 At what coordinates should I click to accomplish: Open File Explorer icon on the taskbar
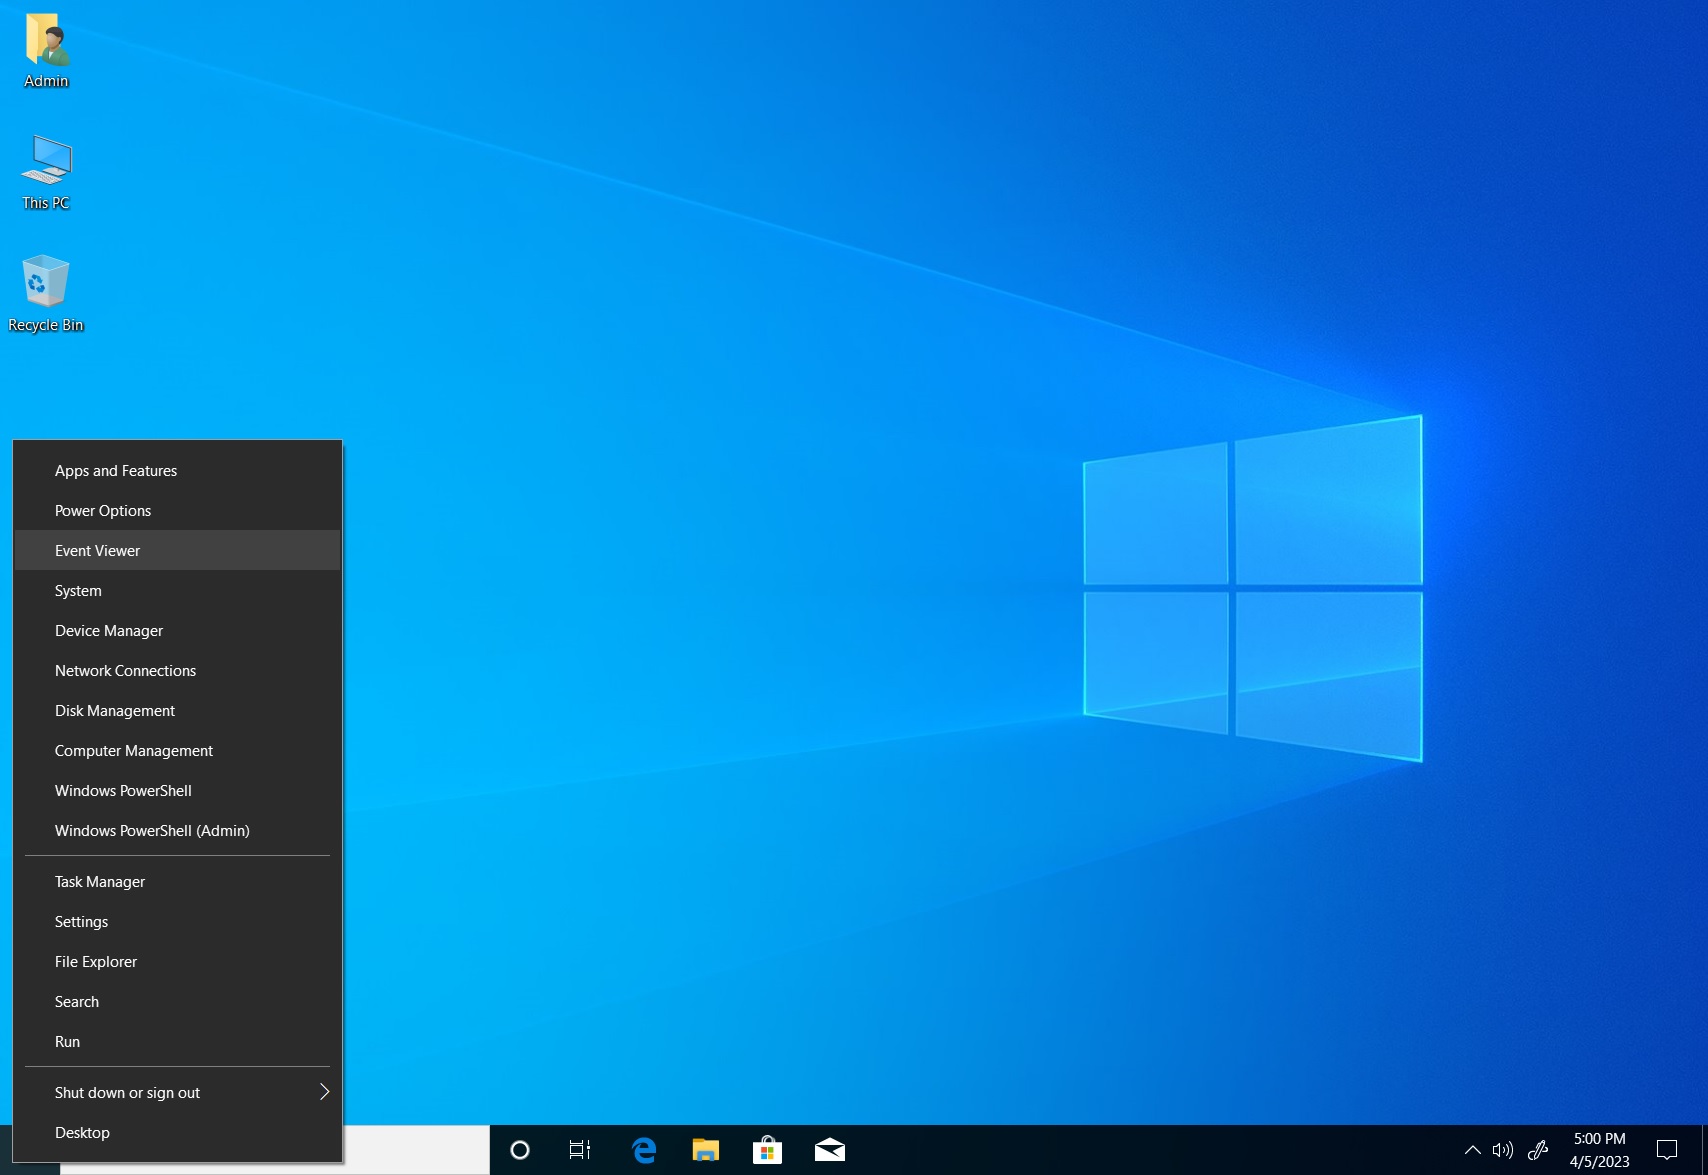coord(706,1150)
